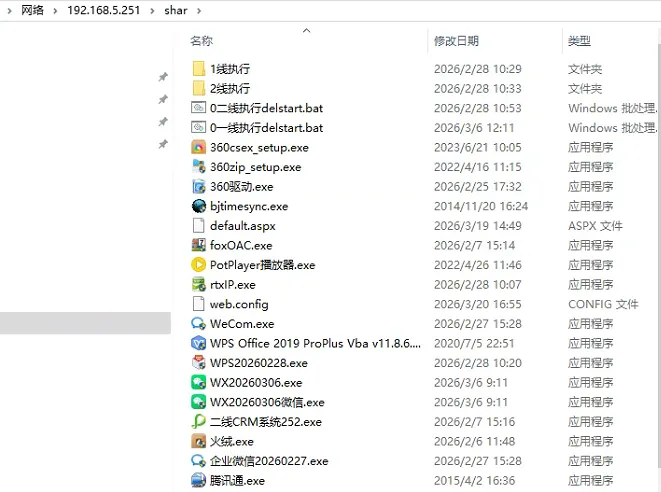Click file name default.aspx
This screenshot has height=492, width=661.
243,226
